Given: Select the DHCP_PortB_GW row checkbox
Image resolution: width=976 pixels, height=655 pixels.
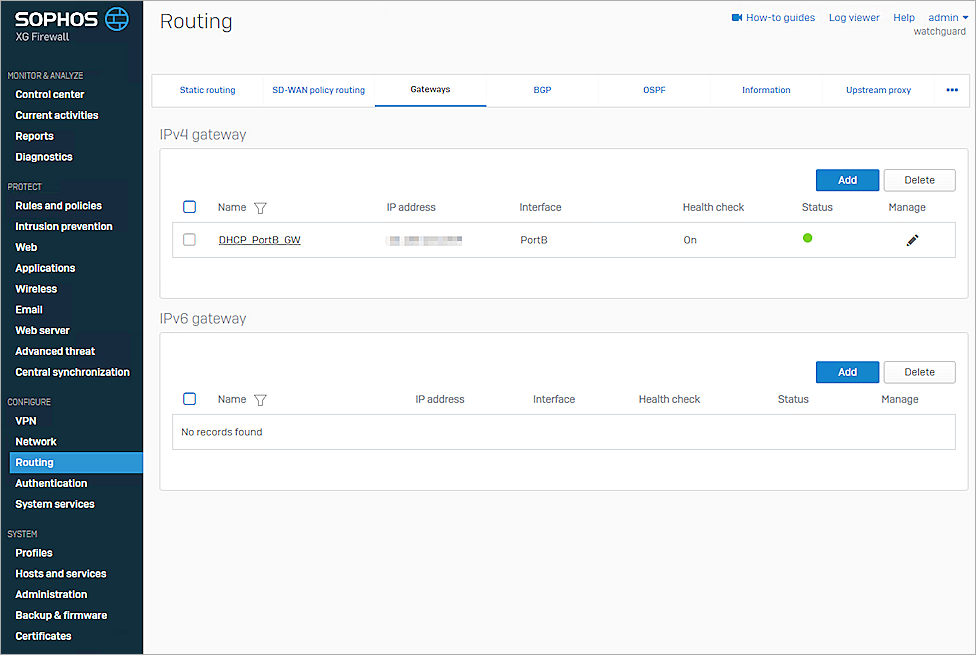Looking at the screenshot, I should (x=189, y=239).
